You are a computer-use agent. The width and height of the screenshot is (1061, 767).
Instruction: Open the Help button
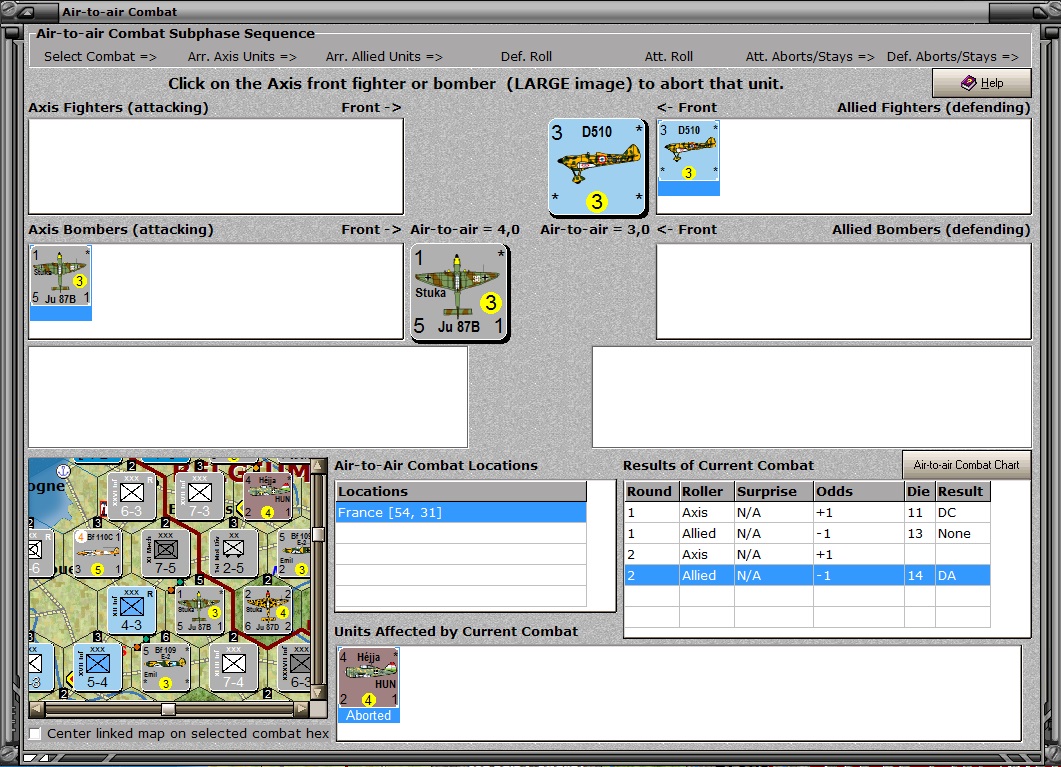point(982,83)
